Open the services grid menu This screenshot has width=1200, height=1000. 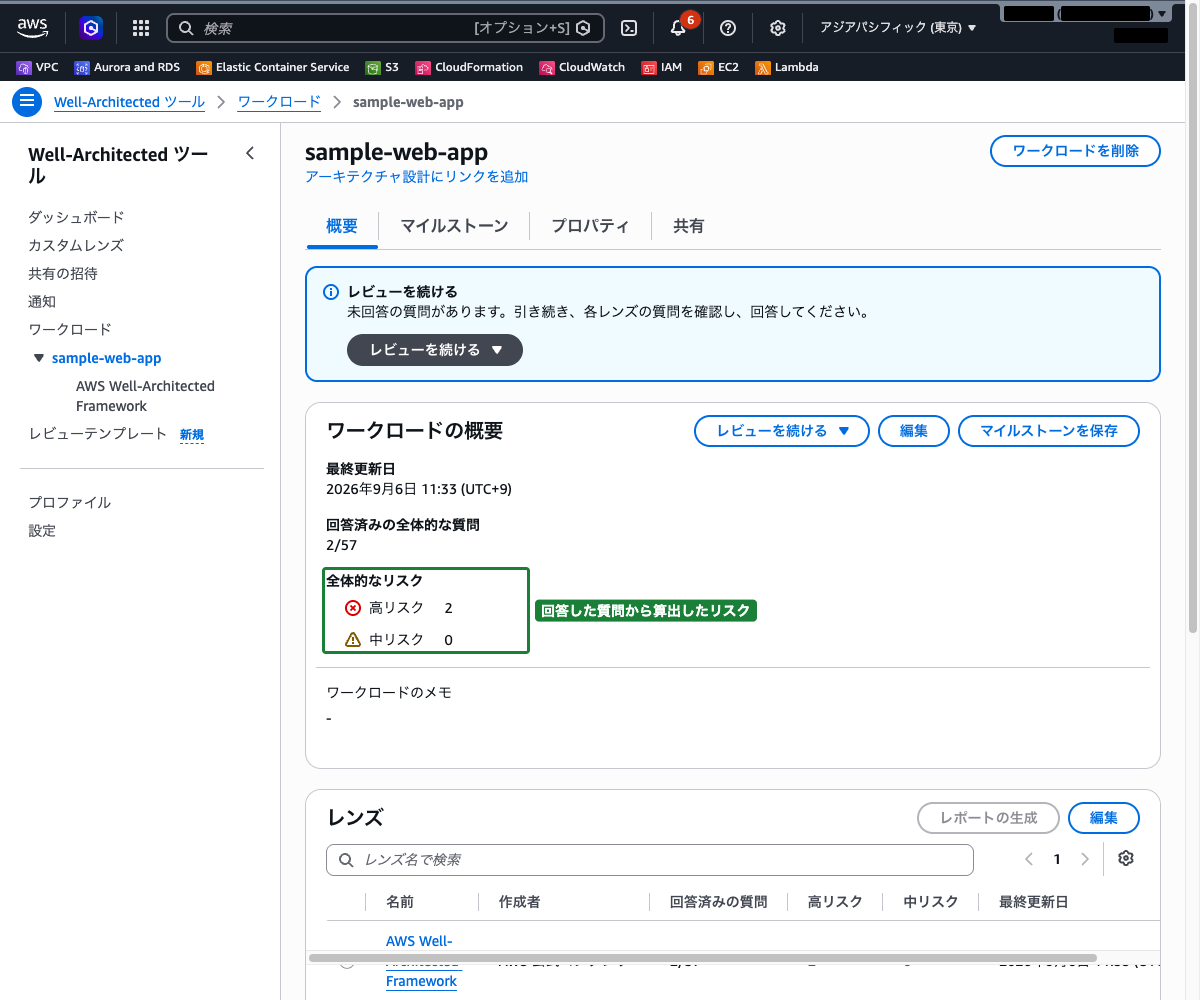tap(141, 28)
